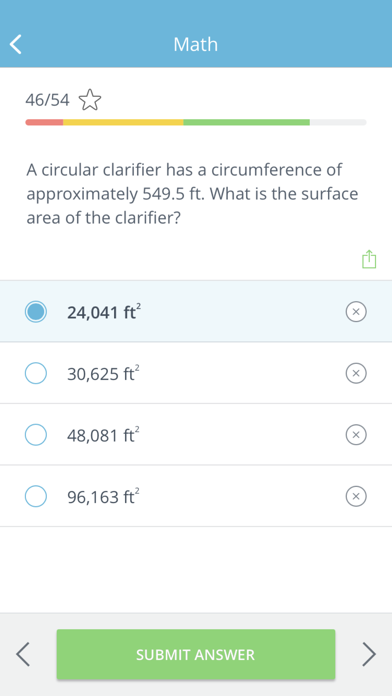The image size is (392, 696).
Task: Bookmark the question with the star icon
Action: (x=90, y=100)
